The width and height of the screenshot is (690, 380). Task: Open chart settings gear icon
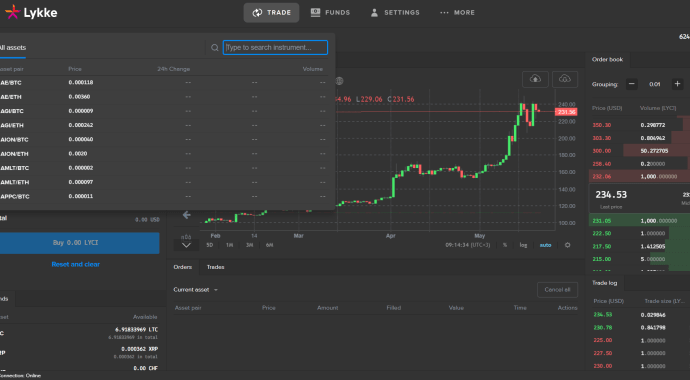[568, 245]
